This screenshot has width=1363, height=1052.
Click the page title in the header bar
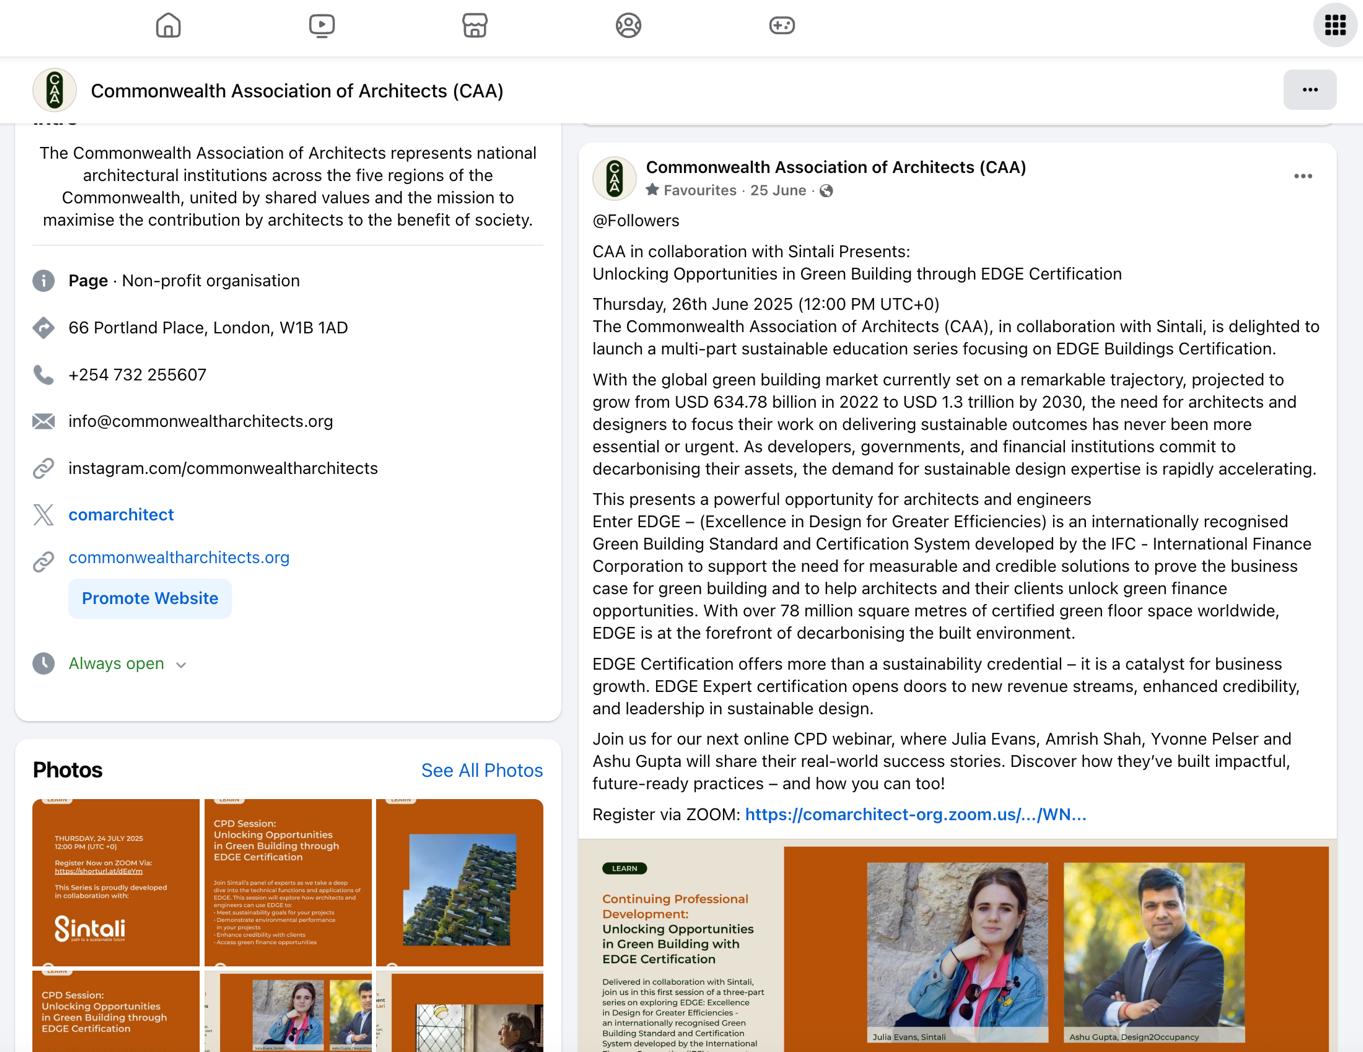(x=297, y=91)
